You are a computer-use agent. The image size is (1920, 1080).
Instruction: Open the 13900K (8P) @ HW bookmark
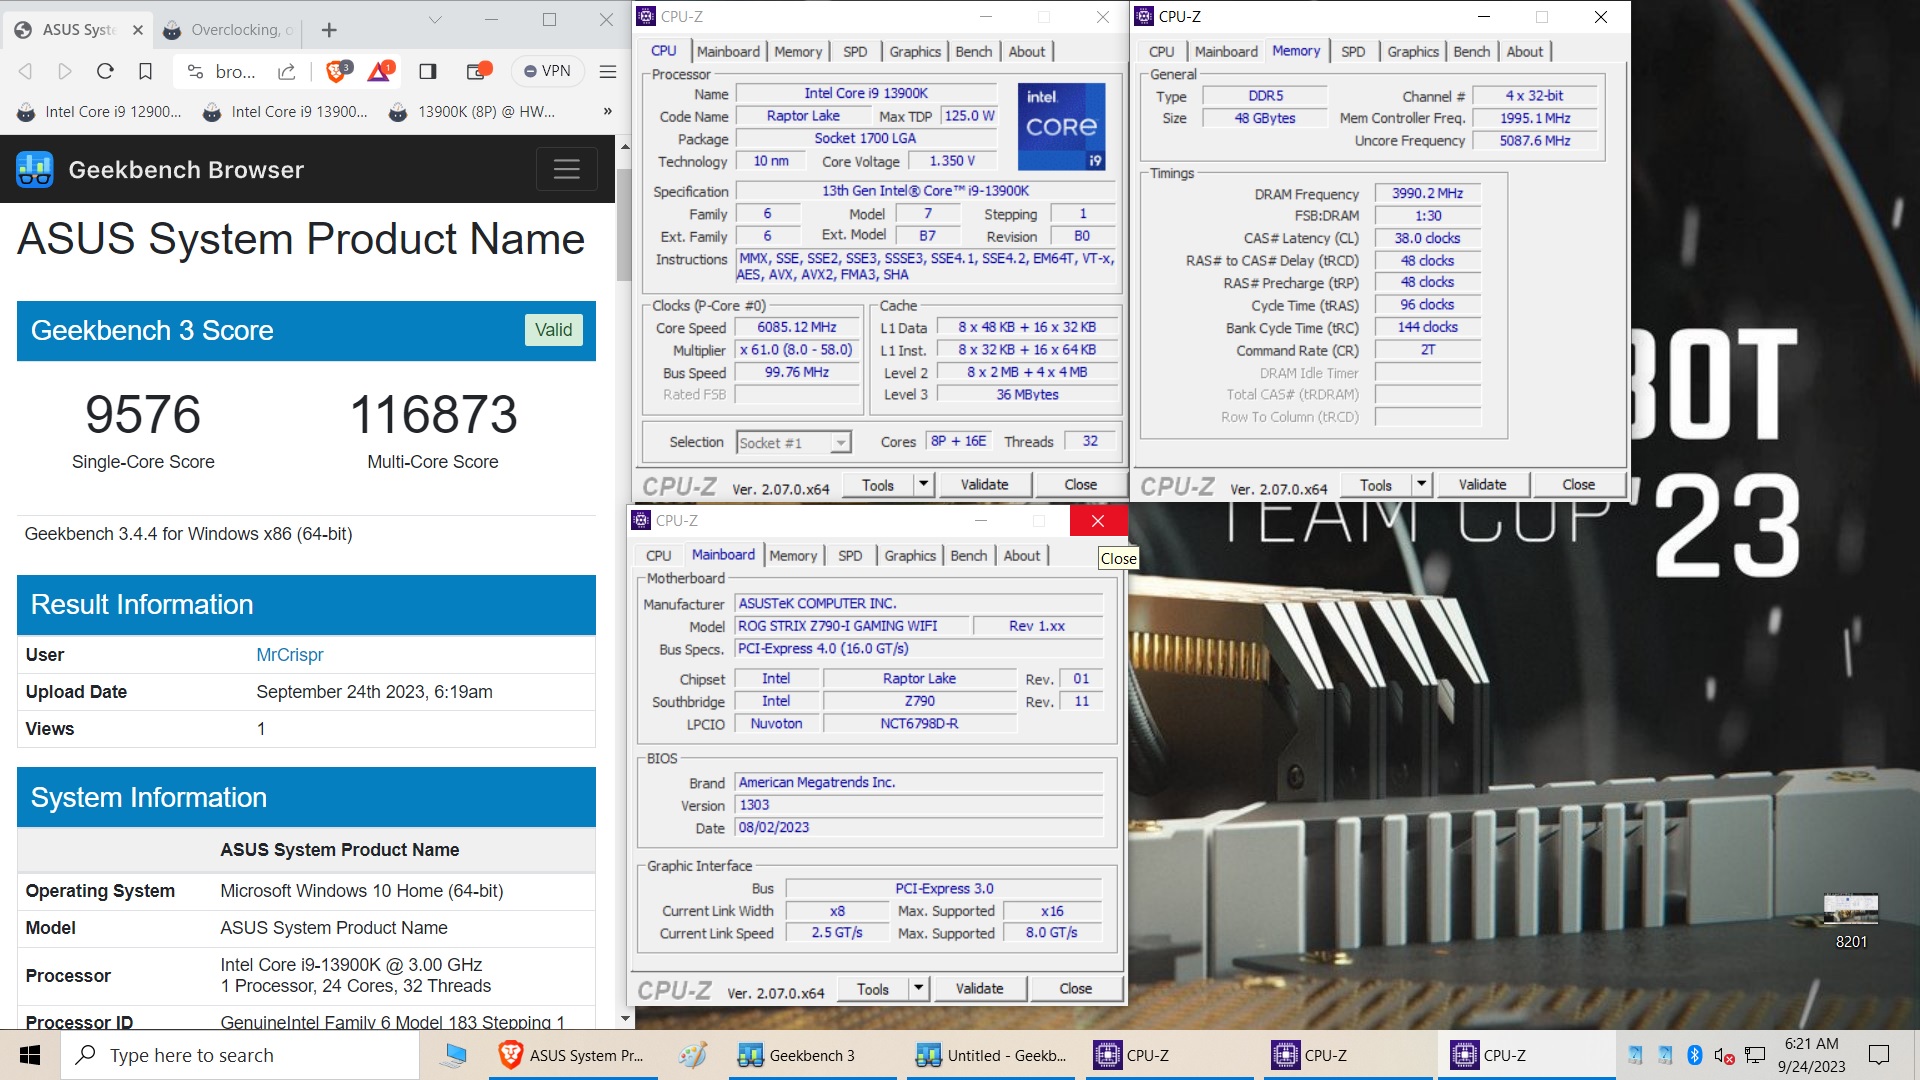pyautogui.click(x=472, y=111)
